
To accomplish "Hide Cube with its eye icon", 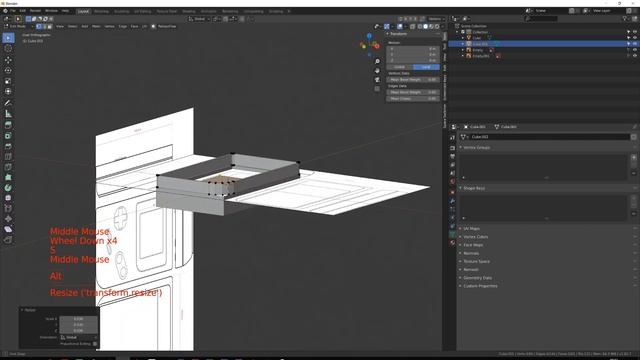I will [x=635, y=38].
